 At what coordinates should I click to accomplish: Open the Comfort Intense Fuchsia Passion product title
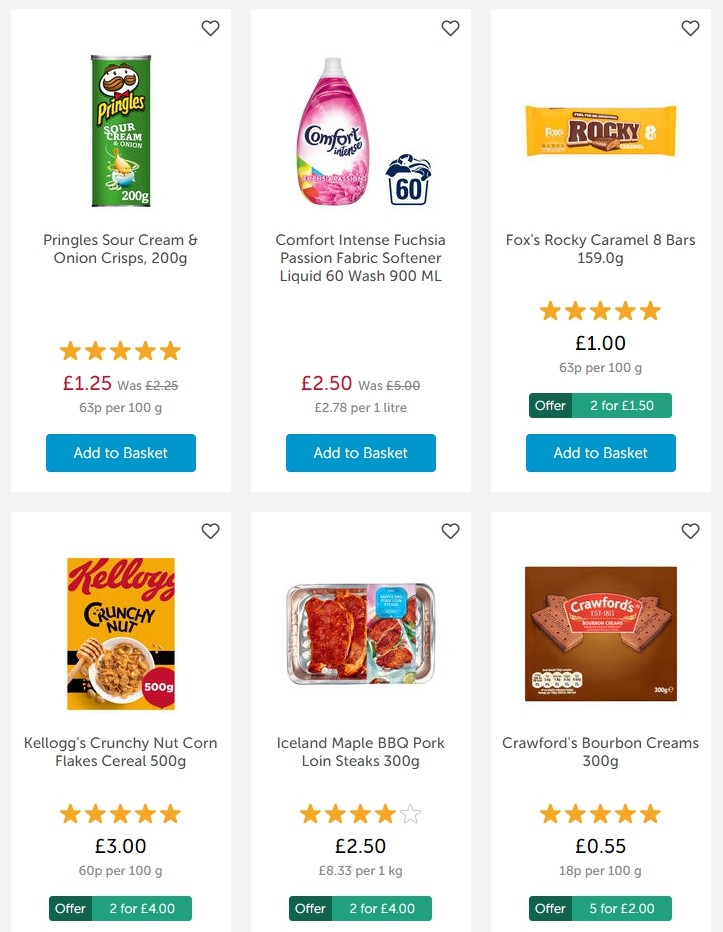[x=360, y=257]
